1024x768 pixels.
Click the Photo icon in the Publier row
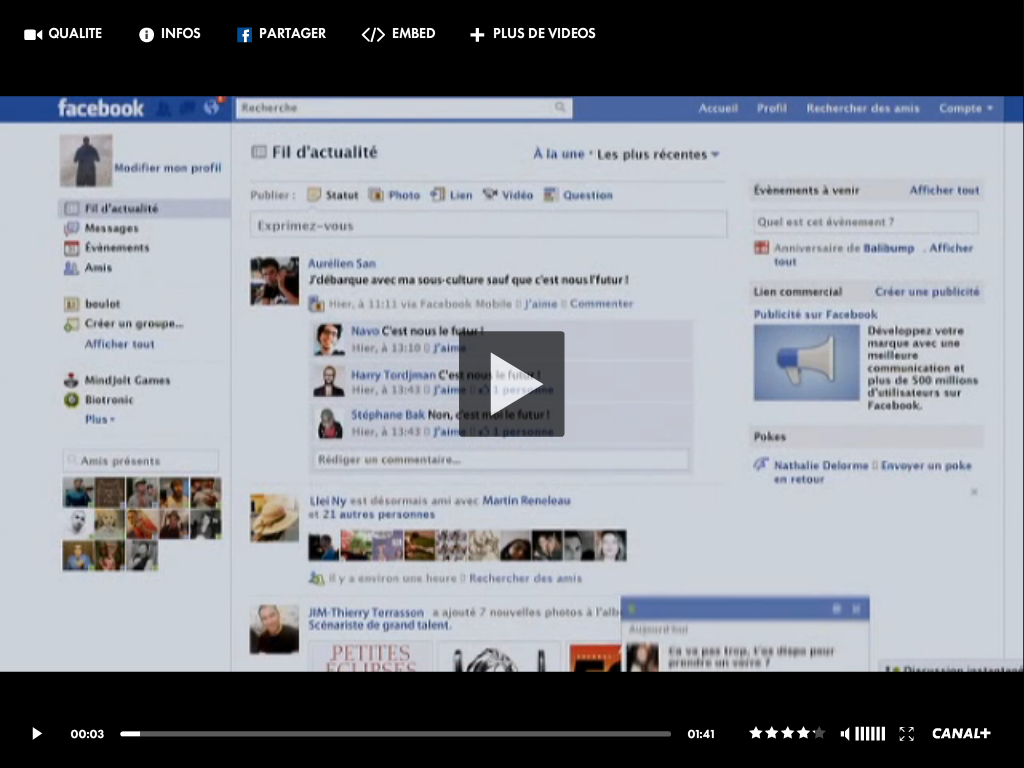click(376, 195)
